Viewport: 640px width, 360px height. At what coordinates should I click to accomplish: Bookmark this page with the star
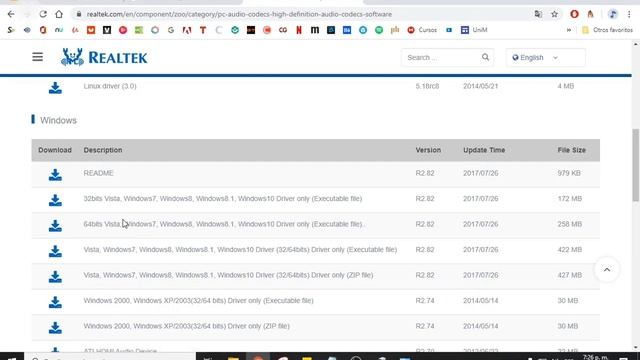tap(554, 14)
